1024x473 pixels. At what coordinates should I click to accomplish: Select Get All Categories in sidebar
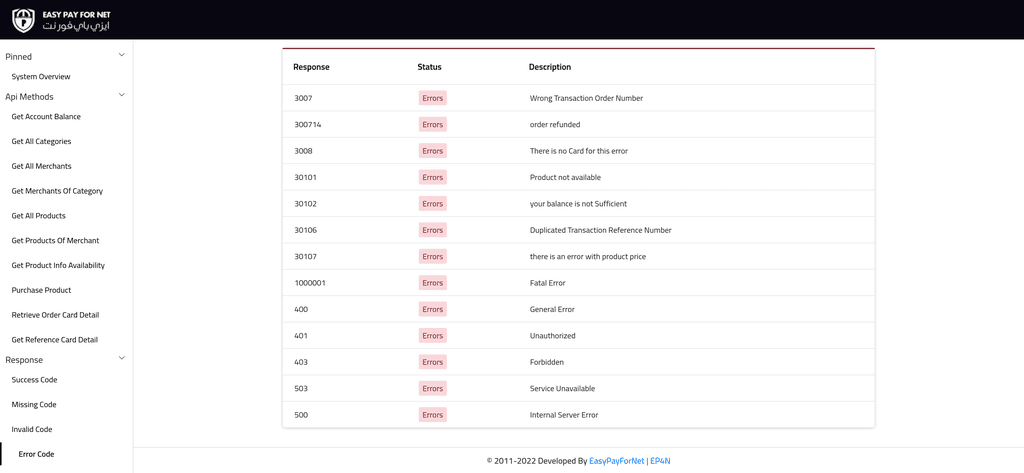[41, 141]
